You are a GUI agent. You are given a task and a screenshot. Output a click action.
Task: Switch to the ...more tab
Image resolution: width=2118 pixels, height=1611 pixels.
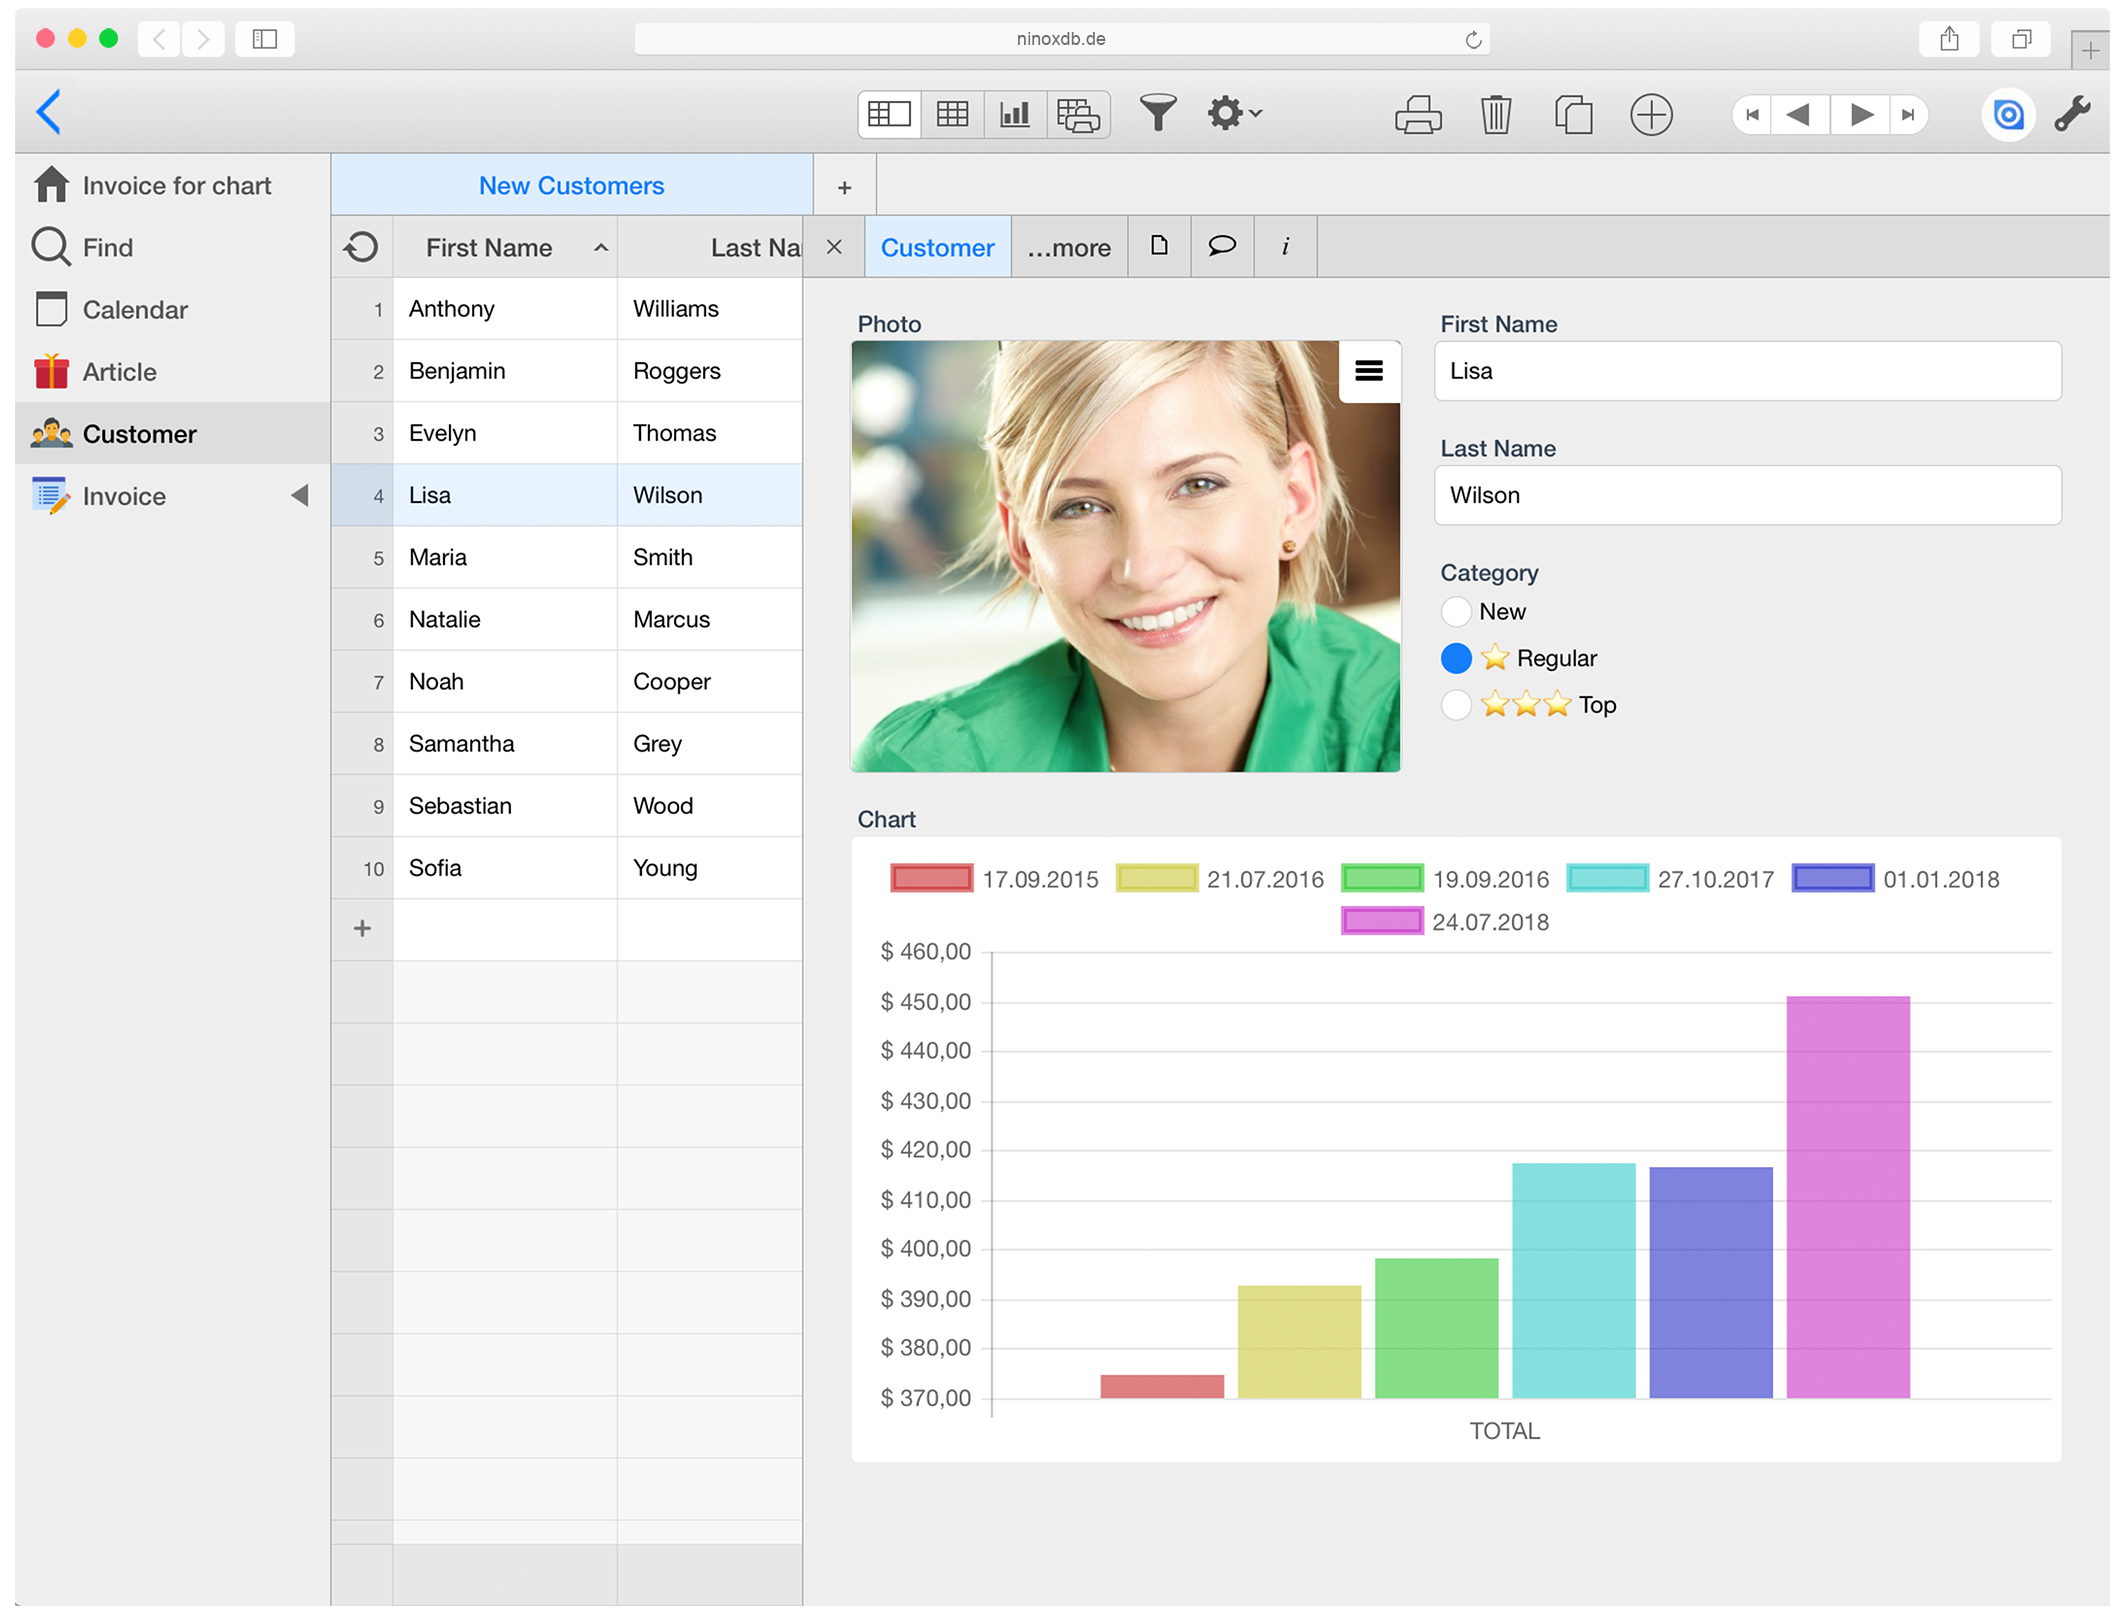point(1068,247)
